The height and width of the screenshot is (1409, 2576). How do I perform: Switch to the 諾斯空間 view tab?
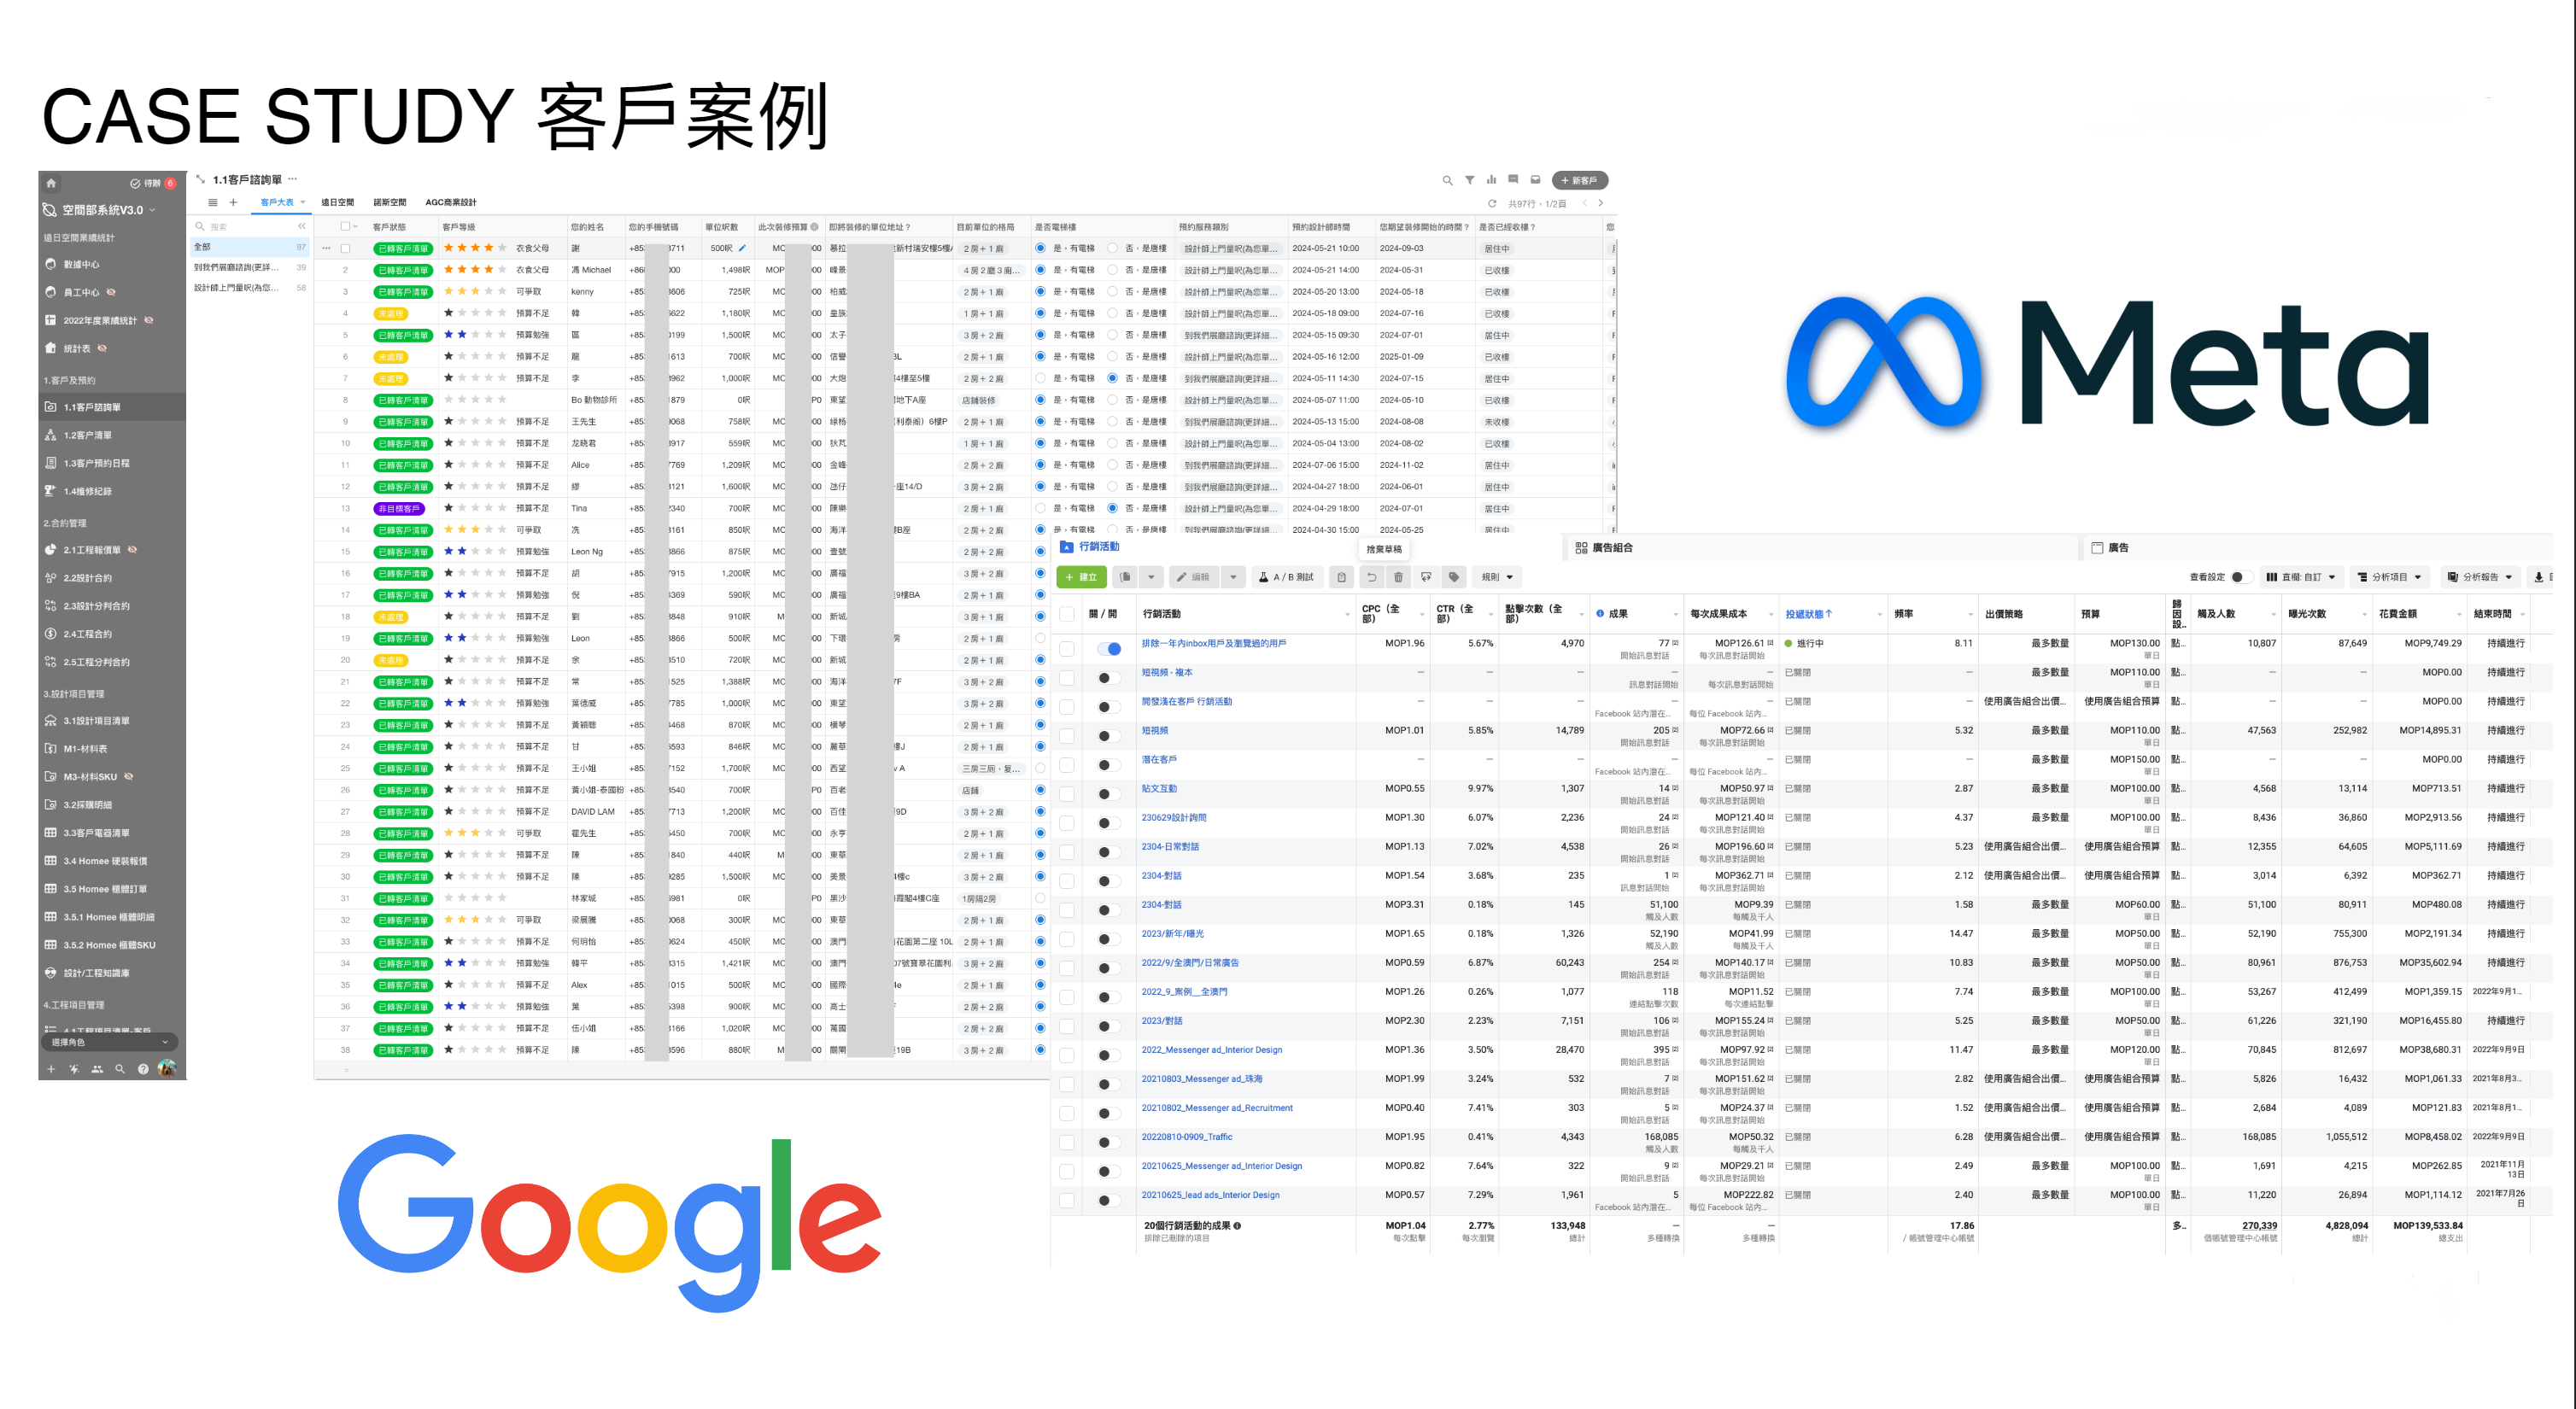(x=390, y=203)
